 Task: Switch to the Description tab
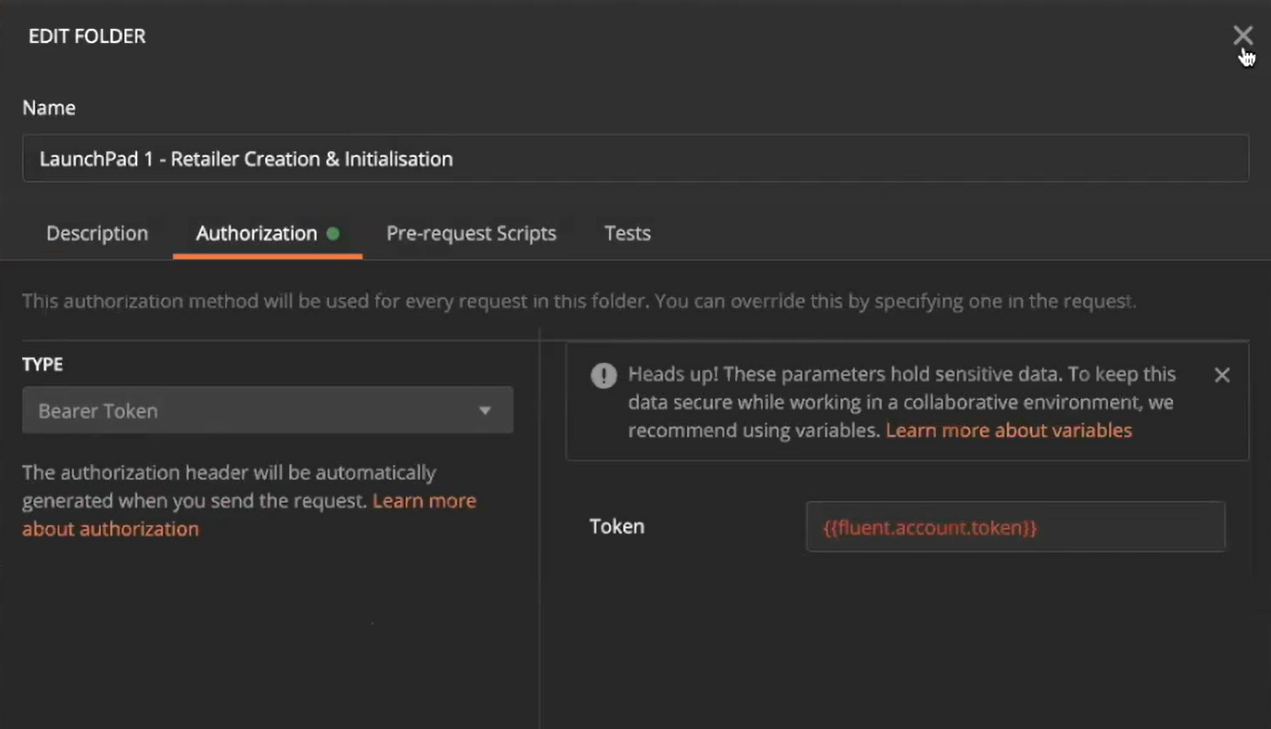coord(97,233)
